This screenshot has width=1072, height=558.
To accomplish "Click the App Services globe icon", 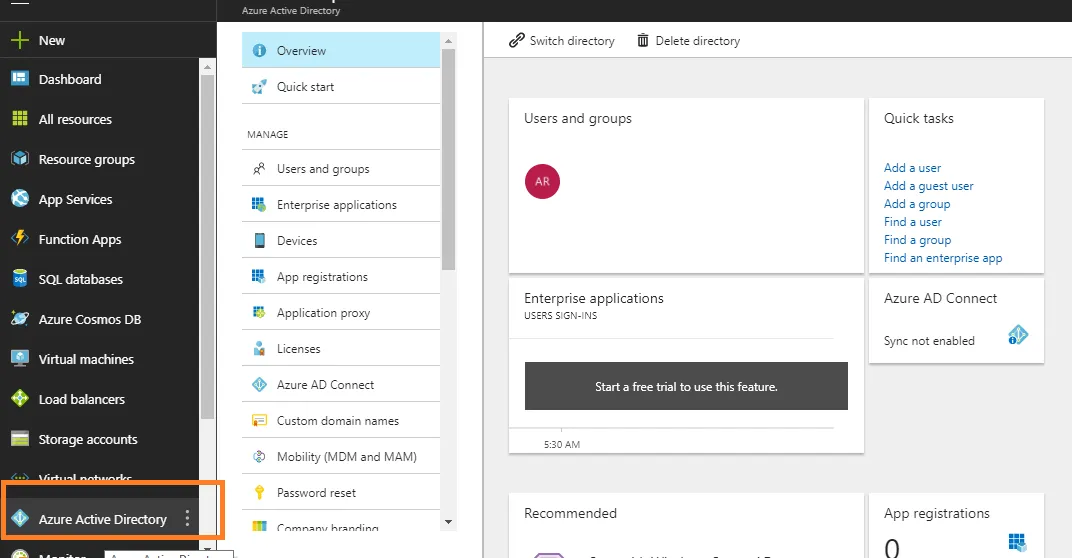I will pos(20,198).
